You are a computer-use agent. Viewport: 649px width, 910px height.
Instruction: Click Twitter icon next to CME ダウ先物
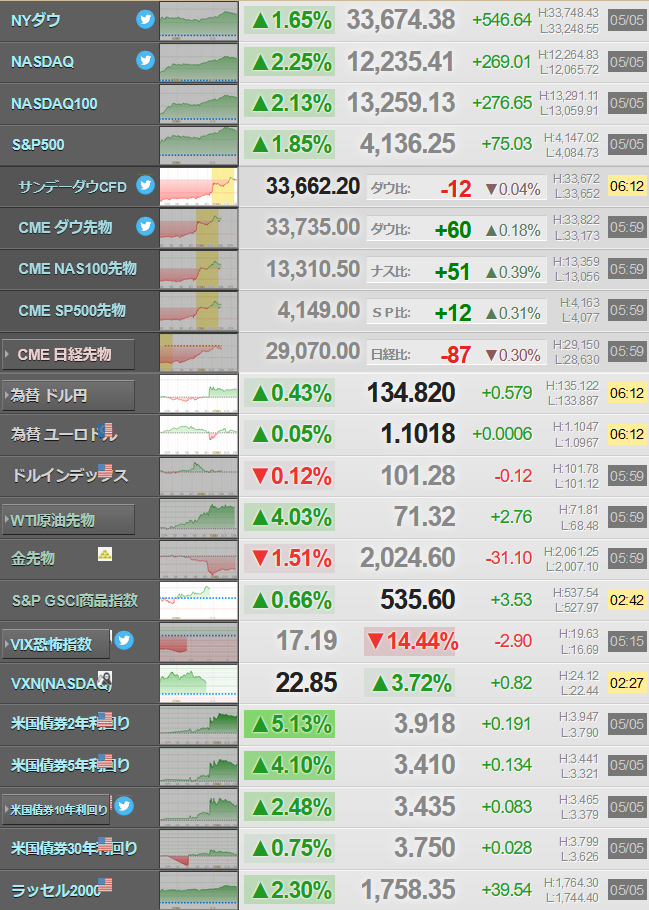click(x=146, y=226)
